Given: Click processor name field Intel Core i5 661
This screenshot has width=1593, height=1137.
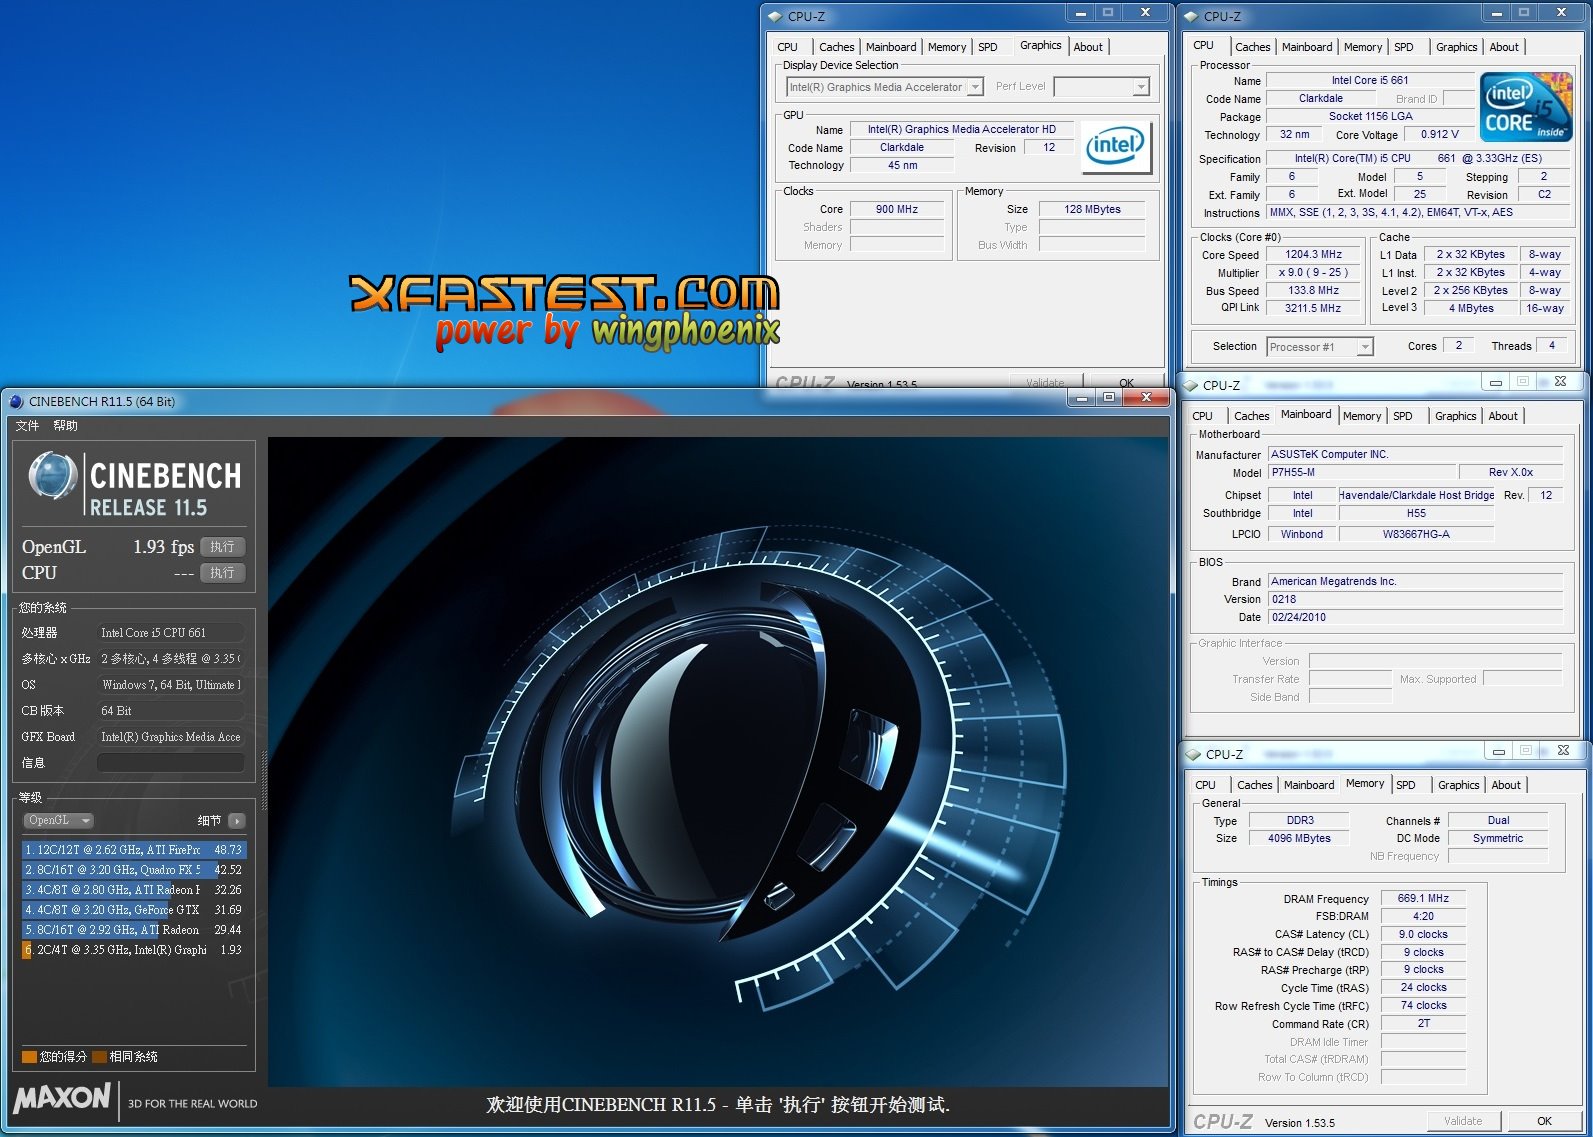Looking at the screenshot, I should coord(1369,81).
